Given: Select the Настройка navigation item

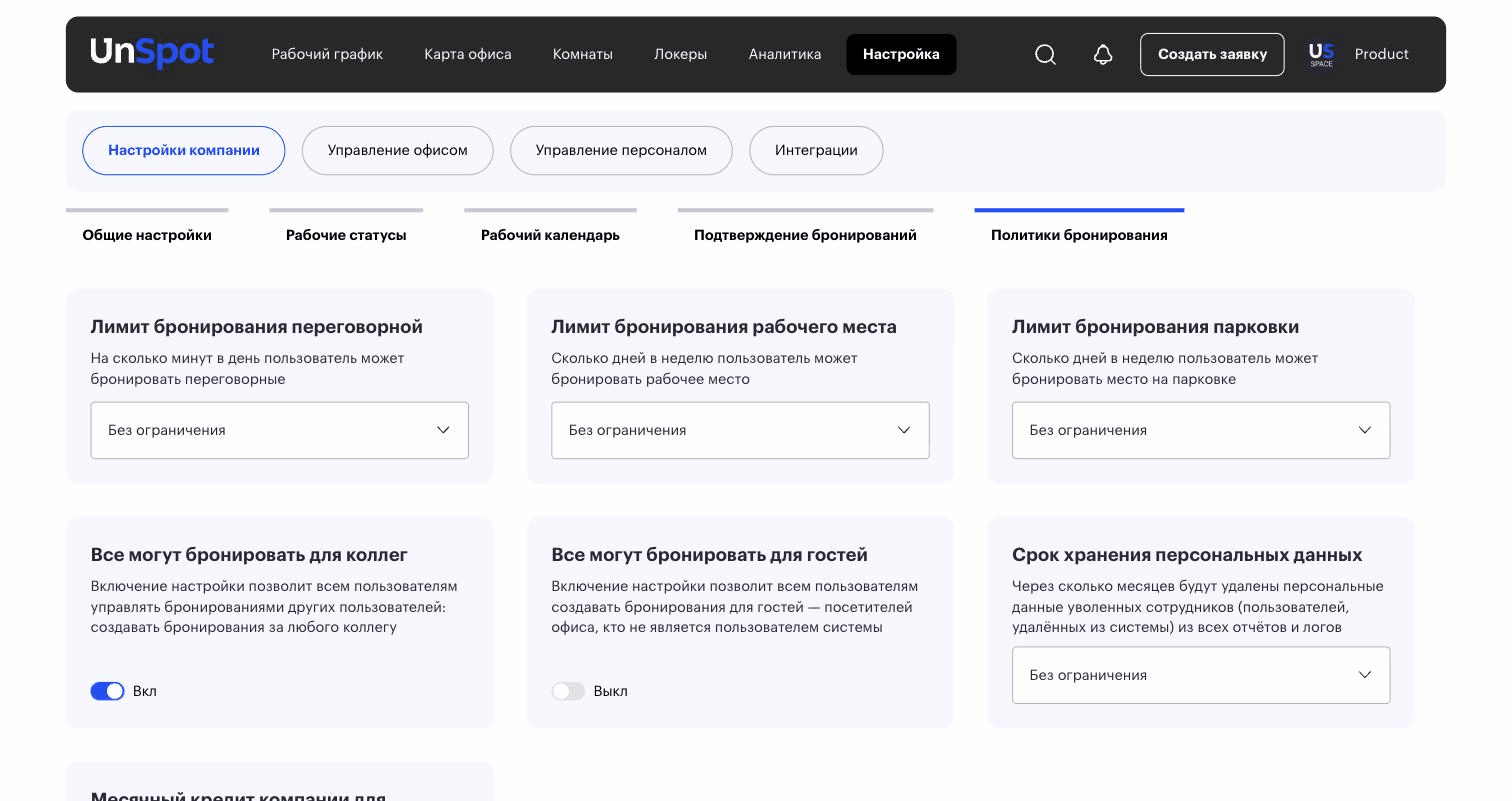Looking at the screenshot, I should [901, 54].
